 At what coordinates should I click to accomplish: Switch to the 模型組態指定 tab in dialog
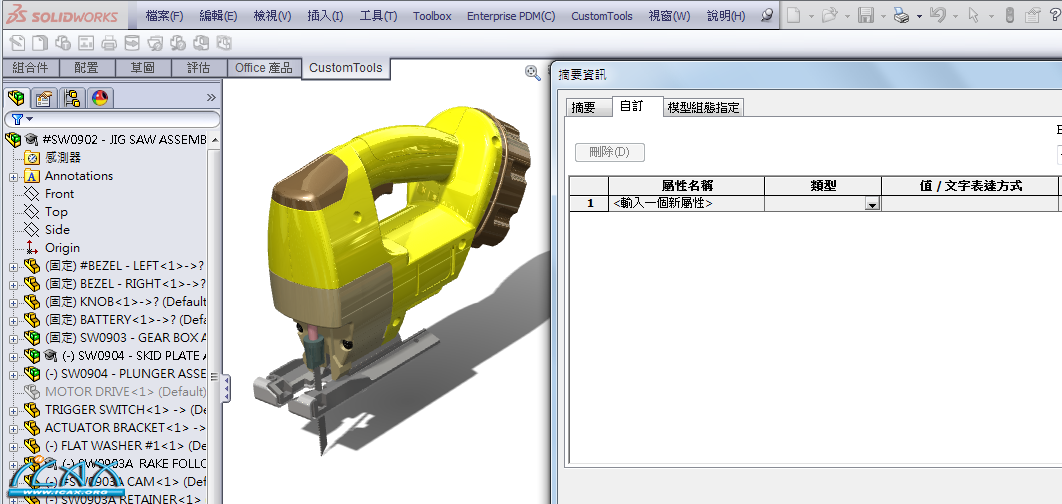coord(704,107)
